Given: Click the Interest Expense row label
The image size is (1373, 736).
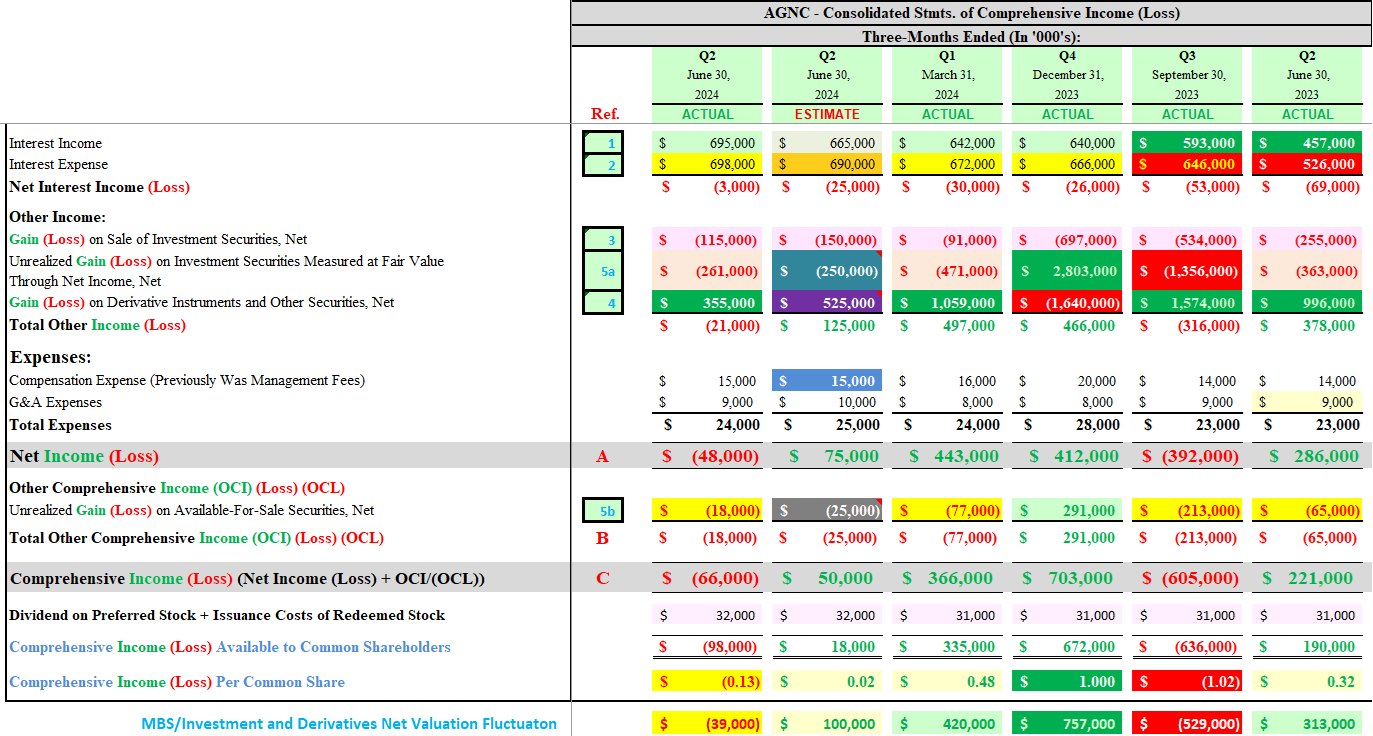Looking at the screenshot, I should pos(58,164).
